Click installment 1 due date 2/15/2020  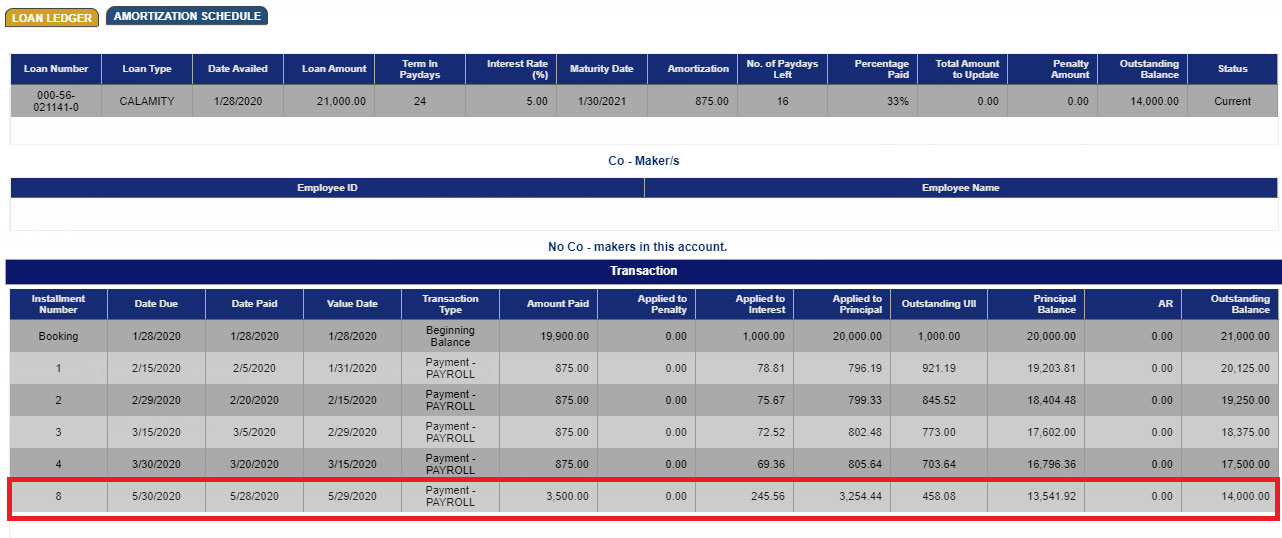click(157, 368)
